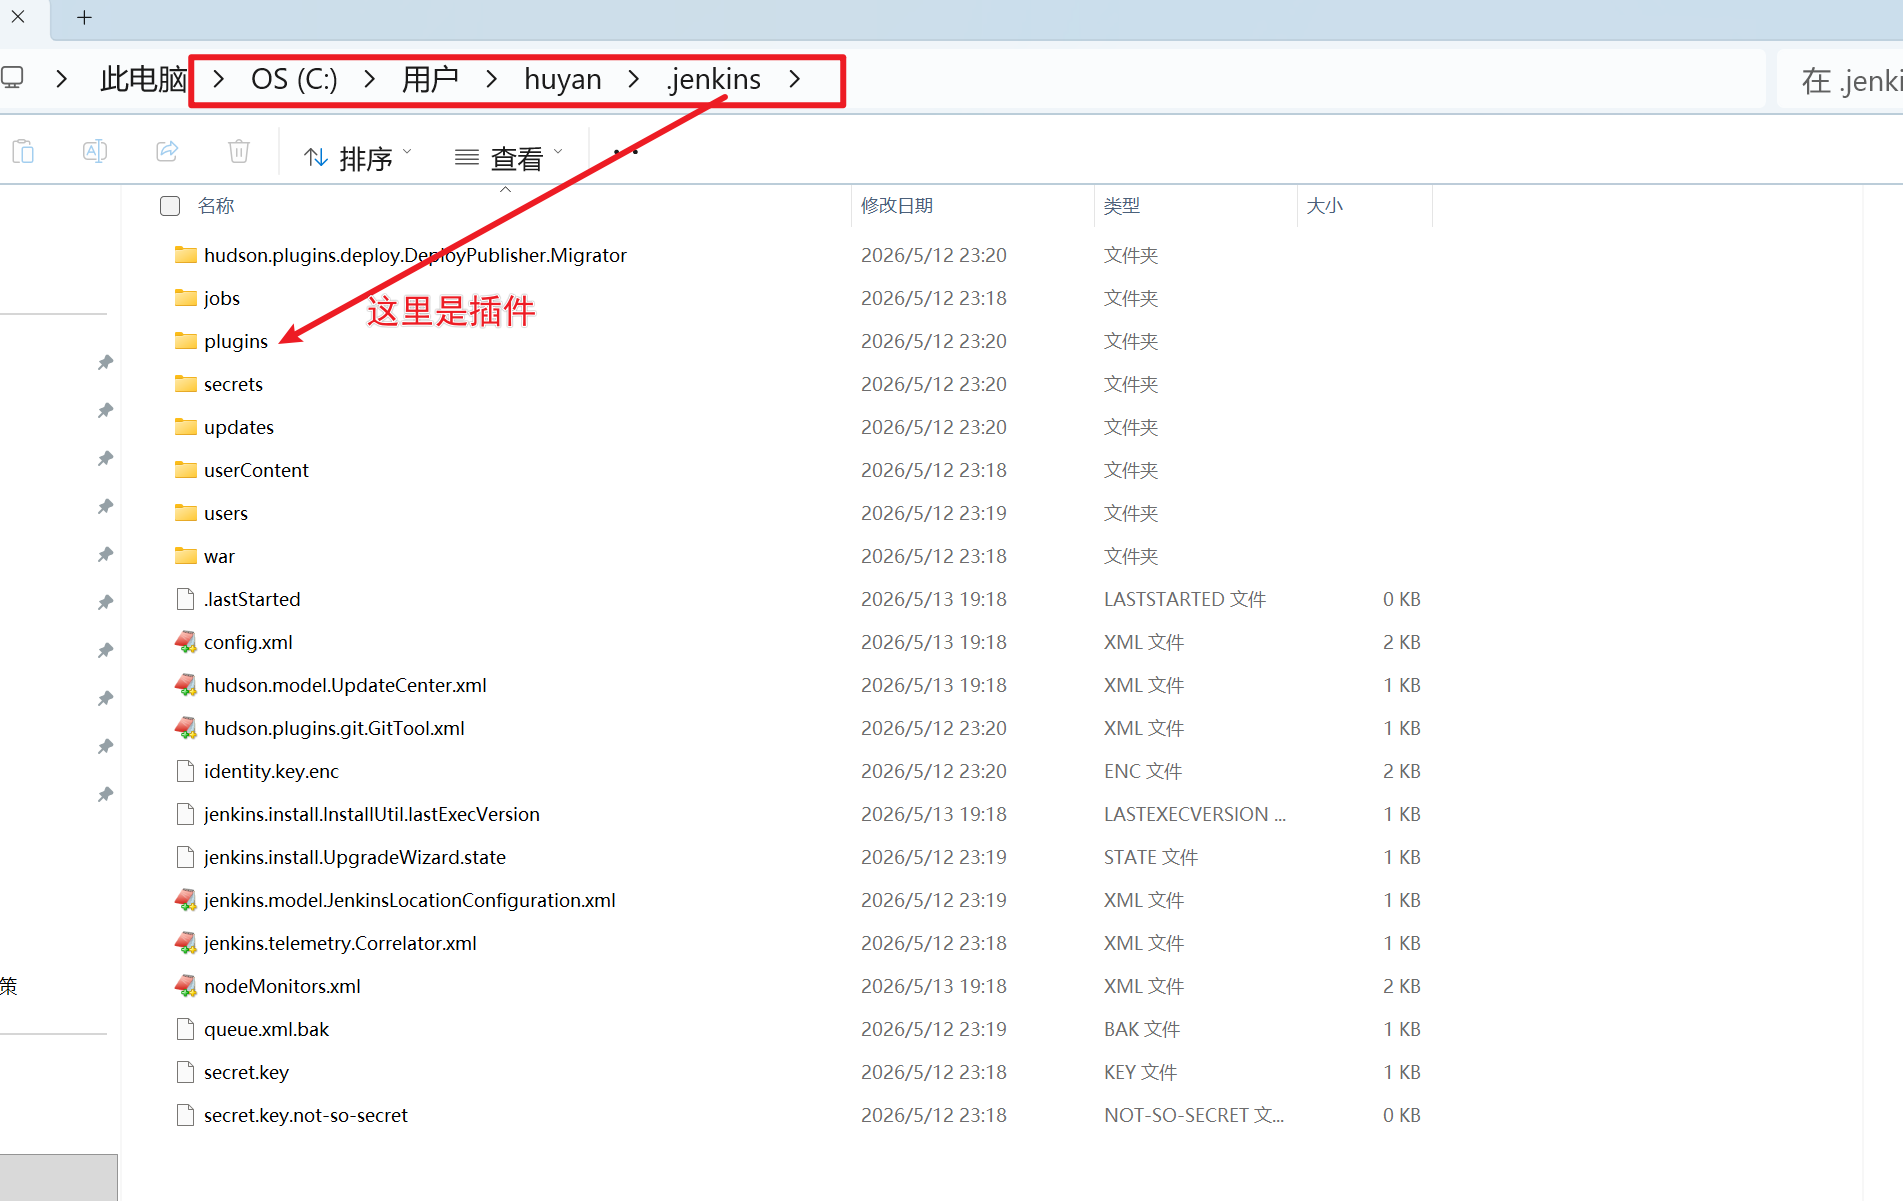Image resolution: width=1903 pixels, height=1201 pixels.
Task: Select the userContent folder icon
Action: coord(186,470)
